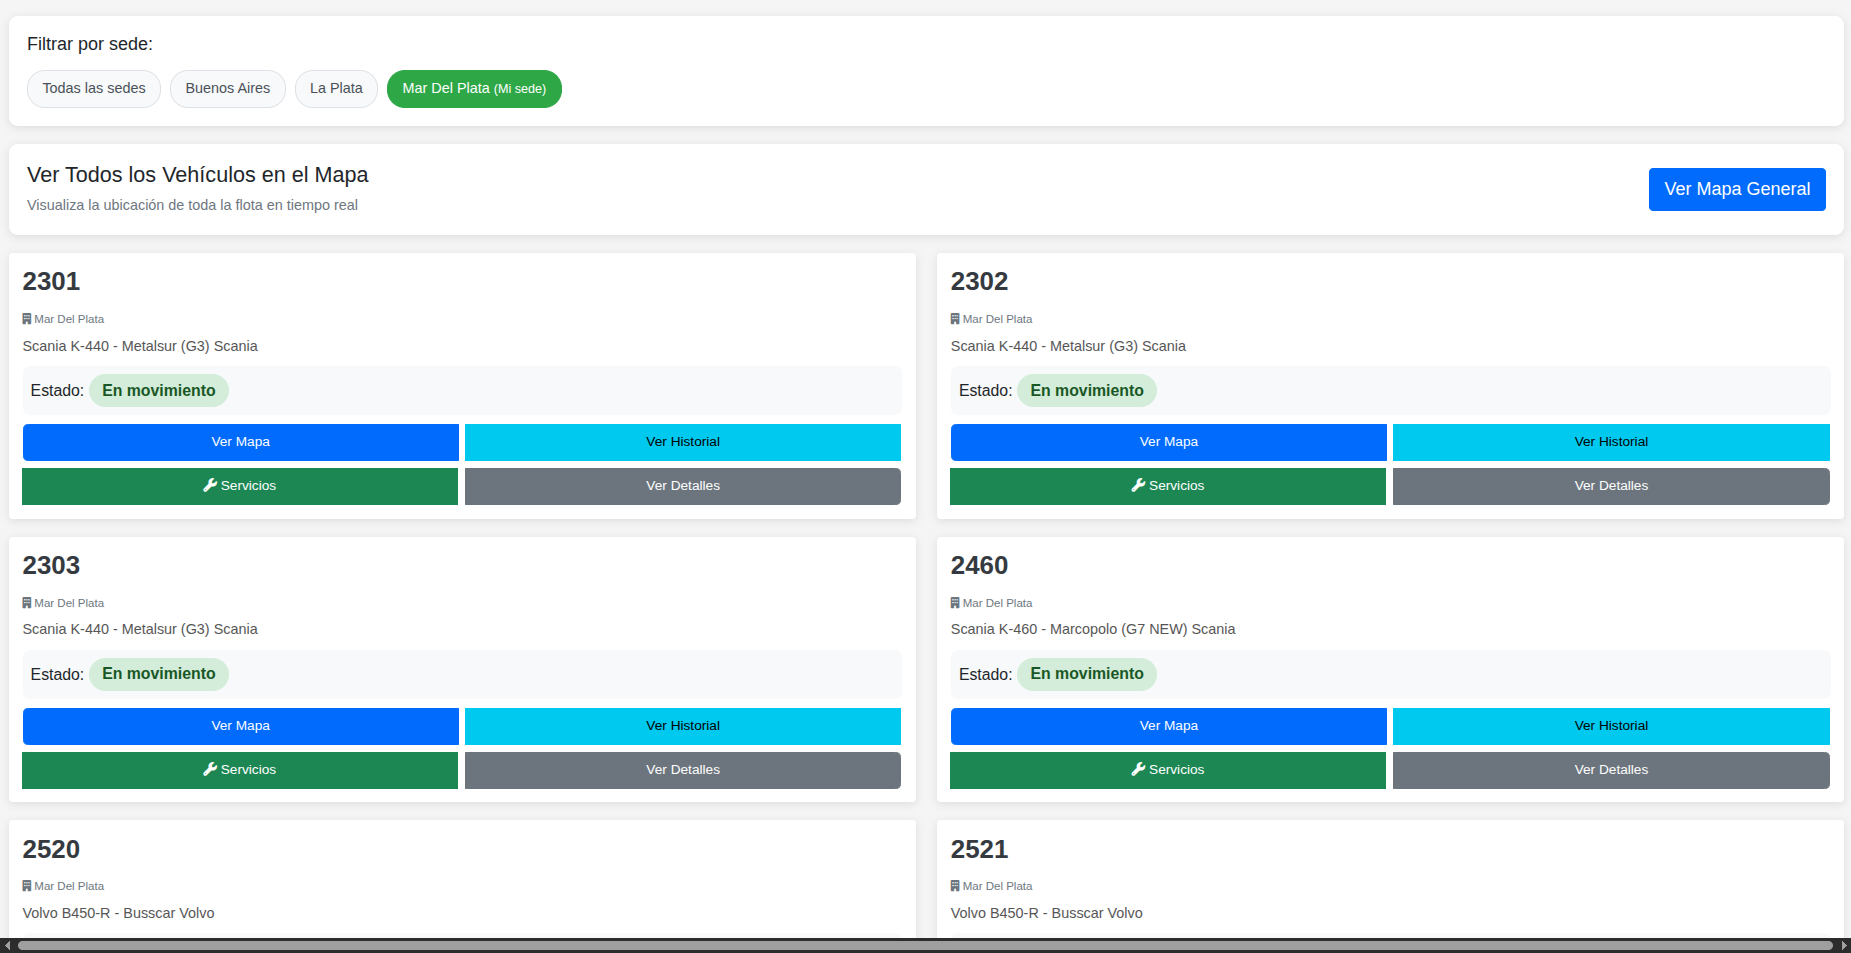Filter vehicles by La Plata
Screen dimensions: 1851x953
pos(336,89)
